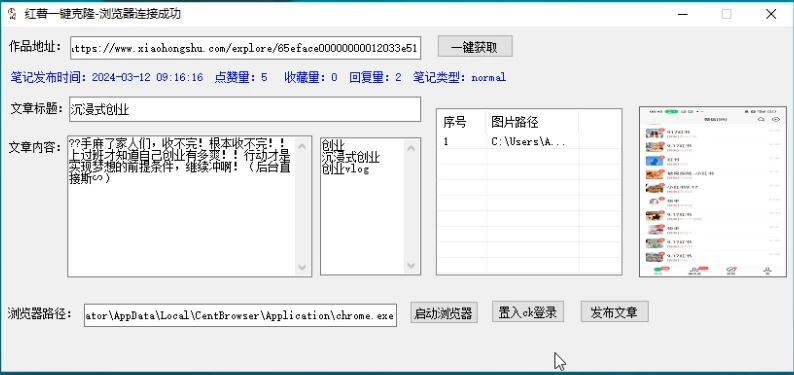Viewport: 794px width, 375px height.
Task: Click the 文章内容 label
Action: coord(36,147)
